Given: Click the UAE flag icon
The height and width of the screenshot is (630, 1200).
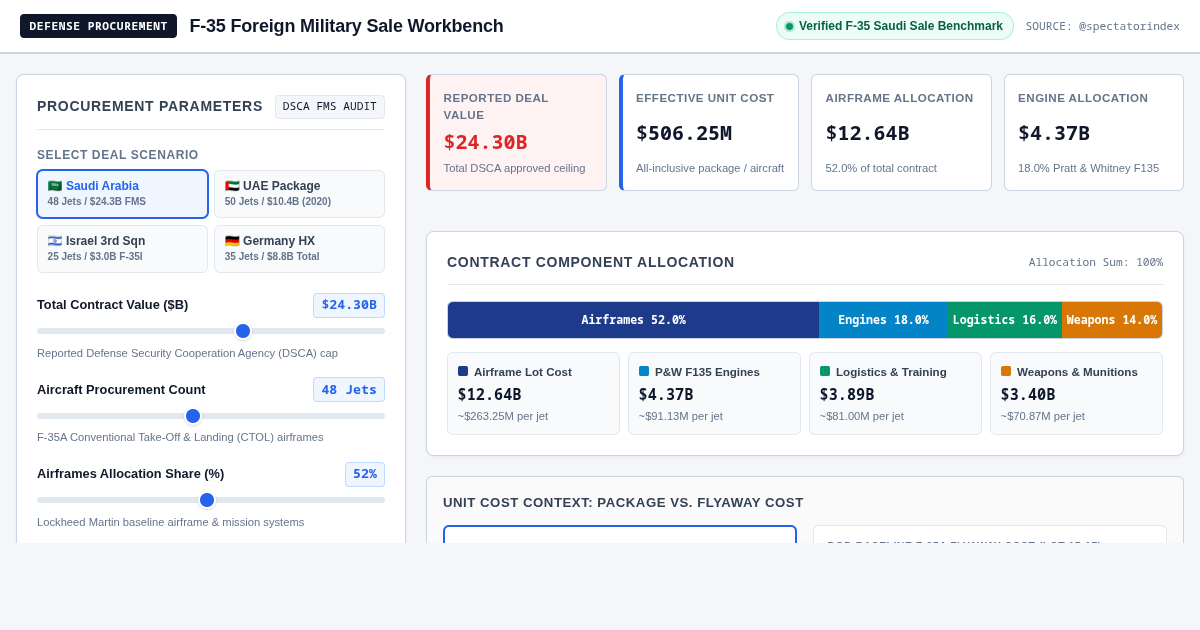Looking at the screenshot, I should click(x=232, y=186).
